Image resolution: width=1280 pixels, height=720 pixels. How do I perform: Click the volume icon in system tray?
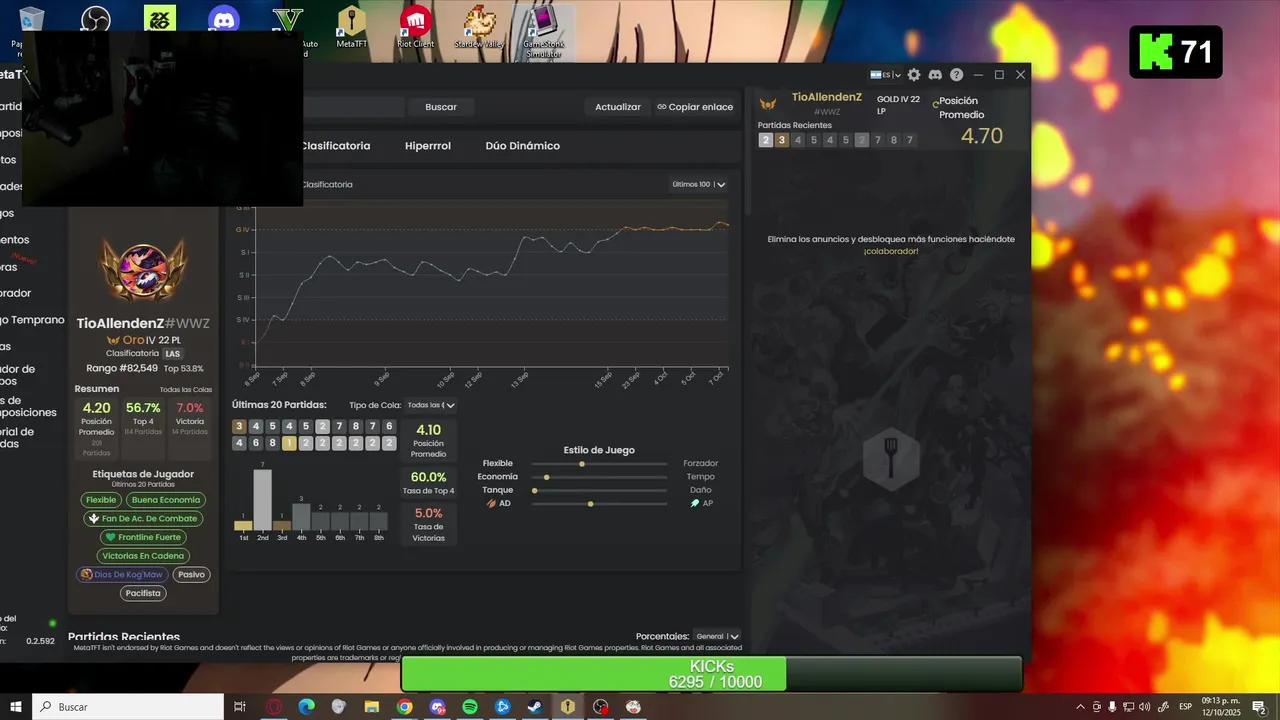[1144, 707]
